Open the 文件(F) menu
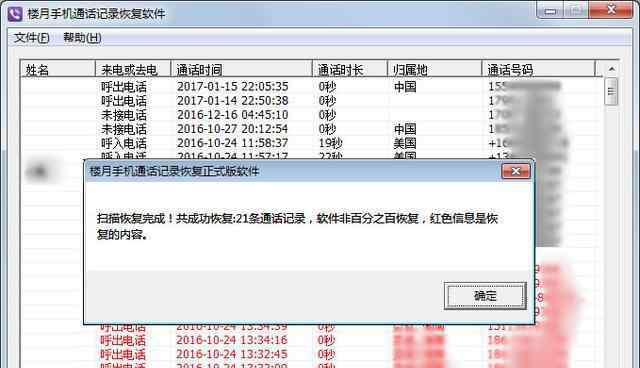Screen dimensions: 640x368 tap(32, 38)
